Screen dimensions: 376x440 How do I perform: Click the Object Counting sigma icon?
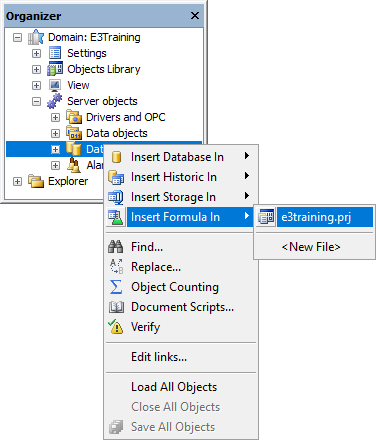click(116, 287)
